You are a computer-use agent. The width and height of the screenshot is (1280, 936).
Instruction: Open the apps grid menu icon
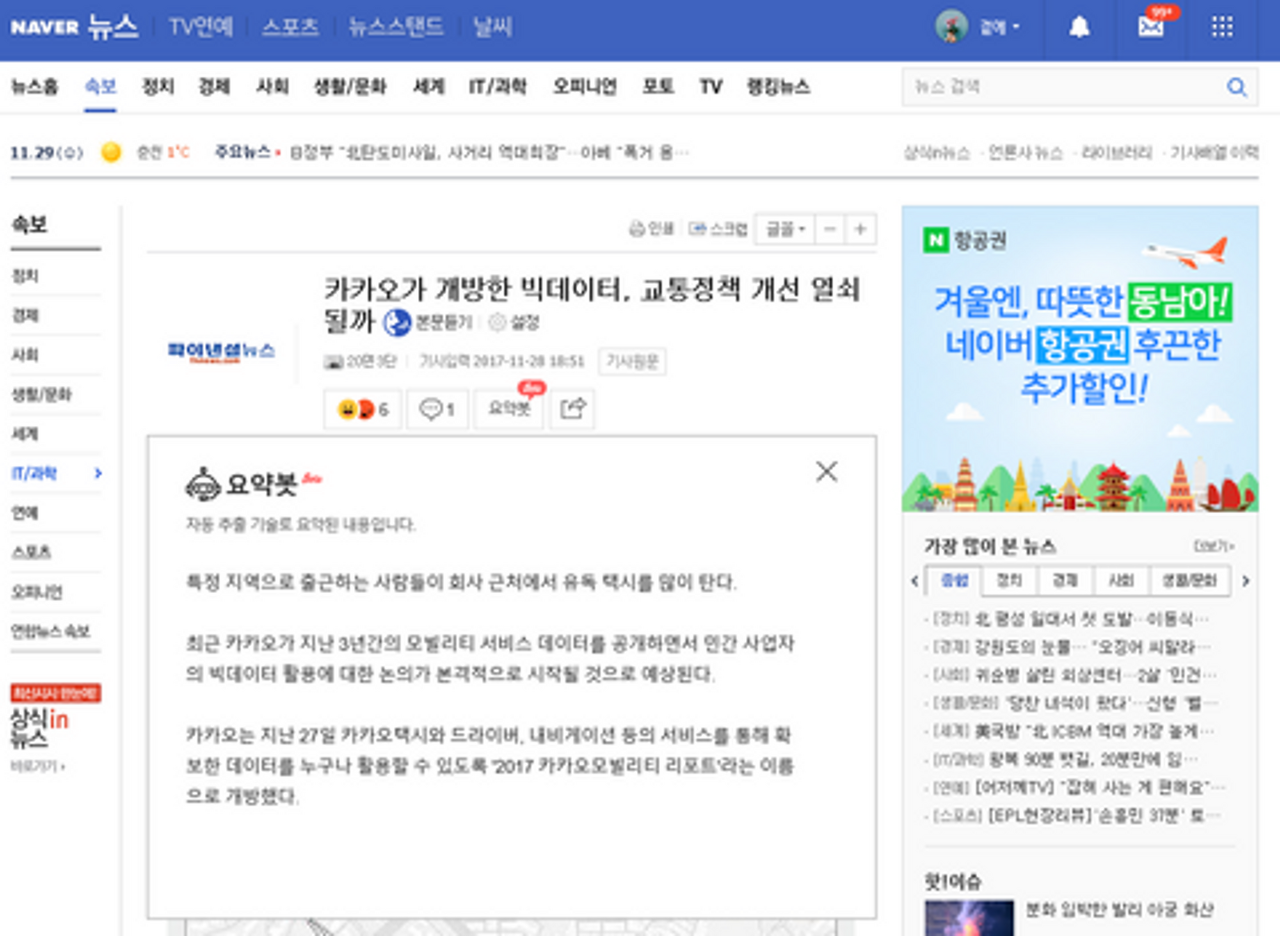point(1222,27)
